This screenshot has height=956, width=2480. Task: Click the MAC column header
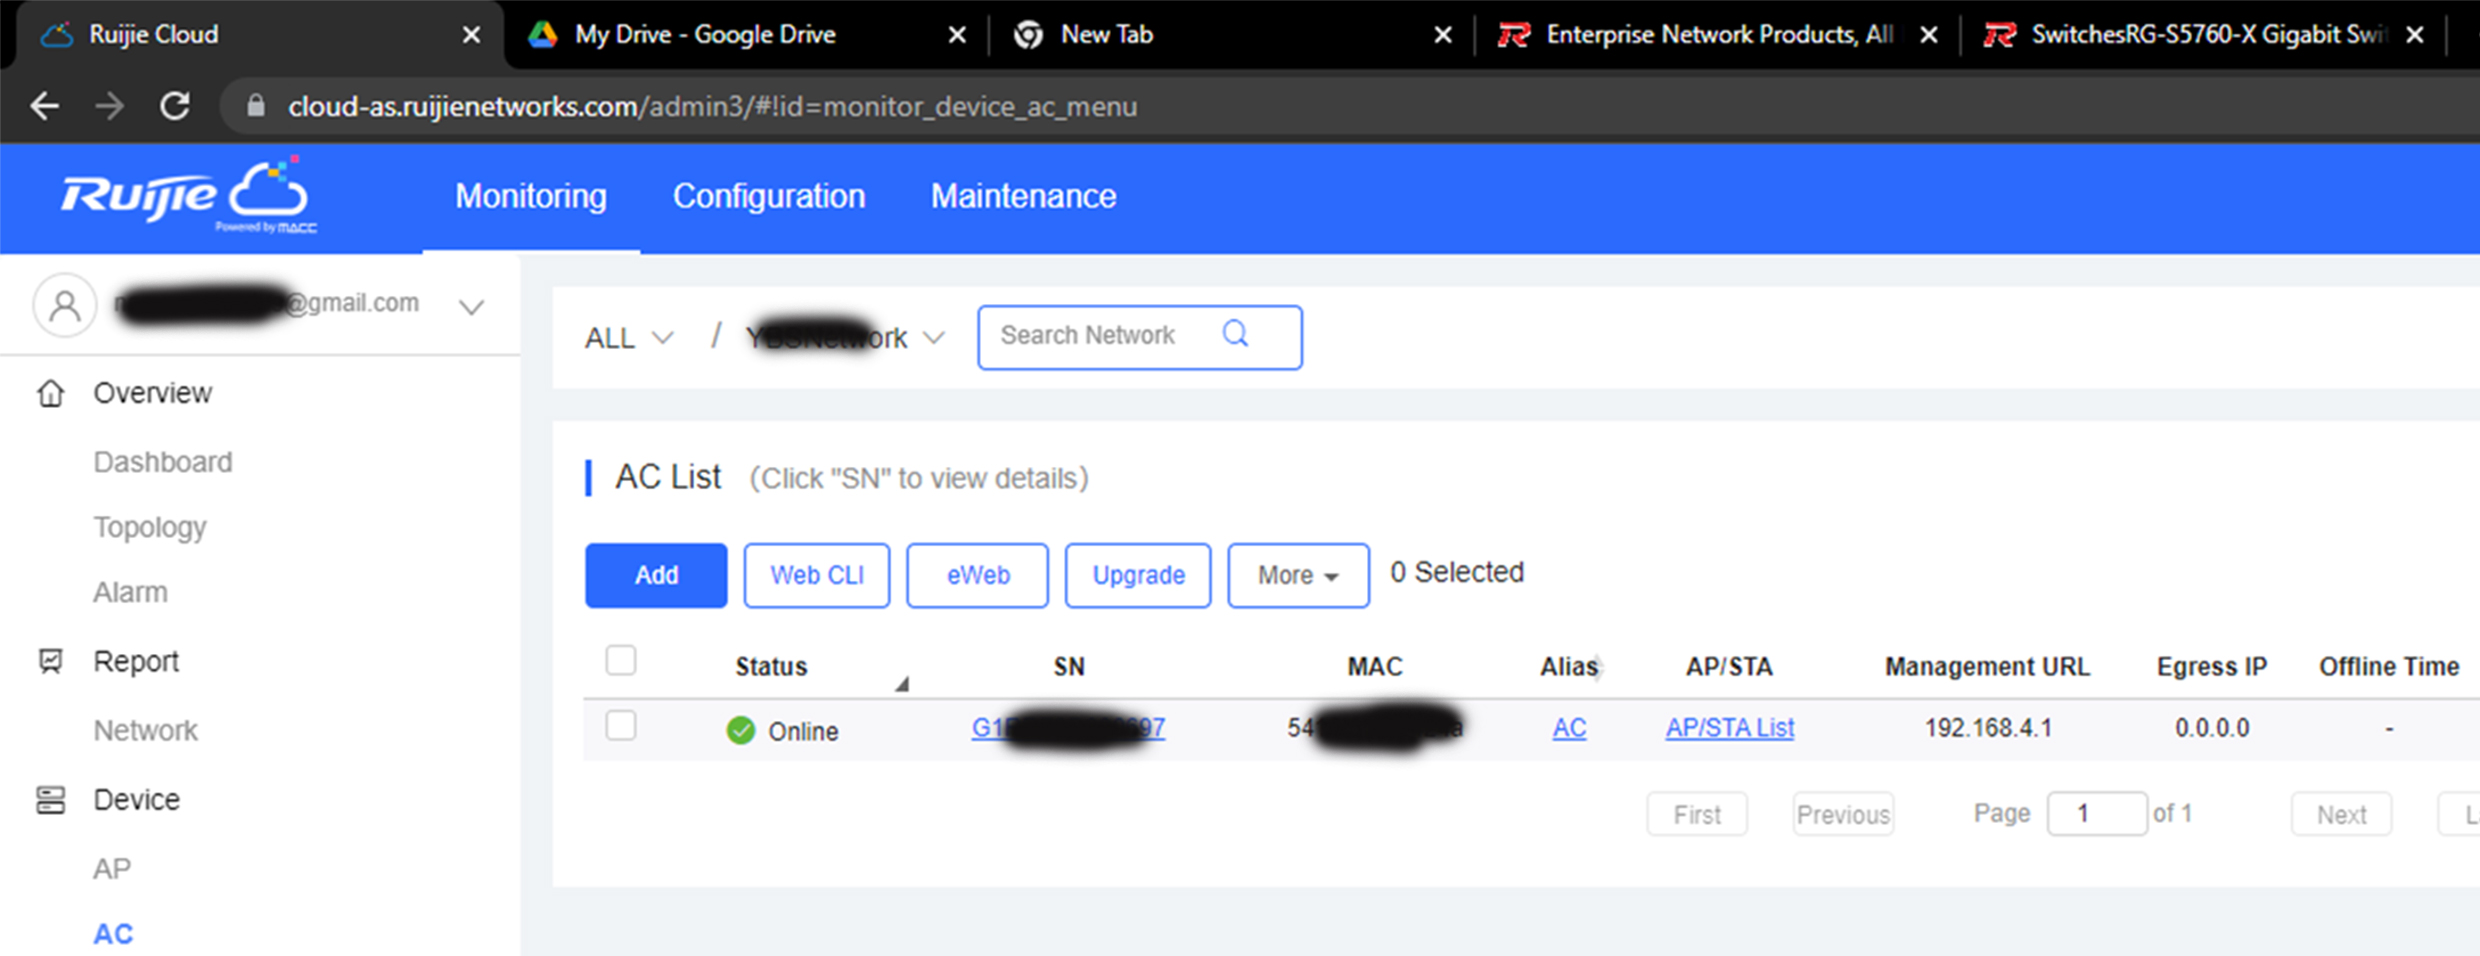pyautogui.click(x=1375, y=666)
